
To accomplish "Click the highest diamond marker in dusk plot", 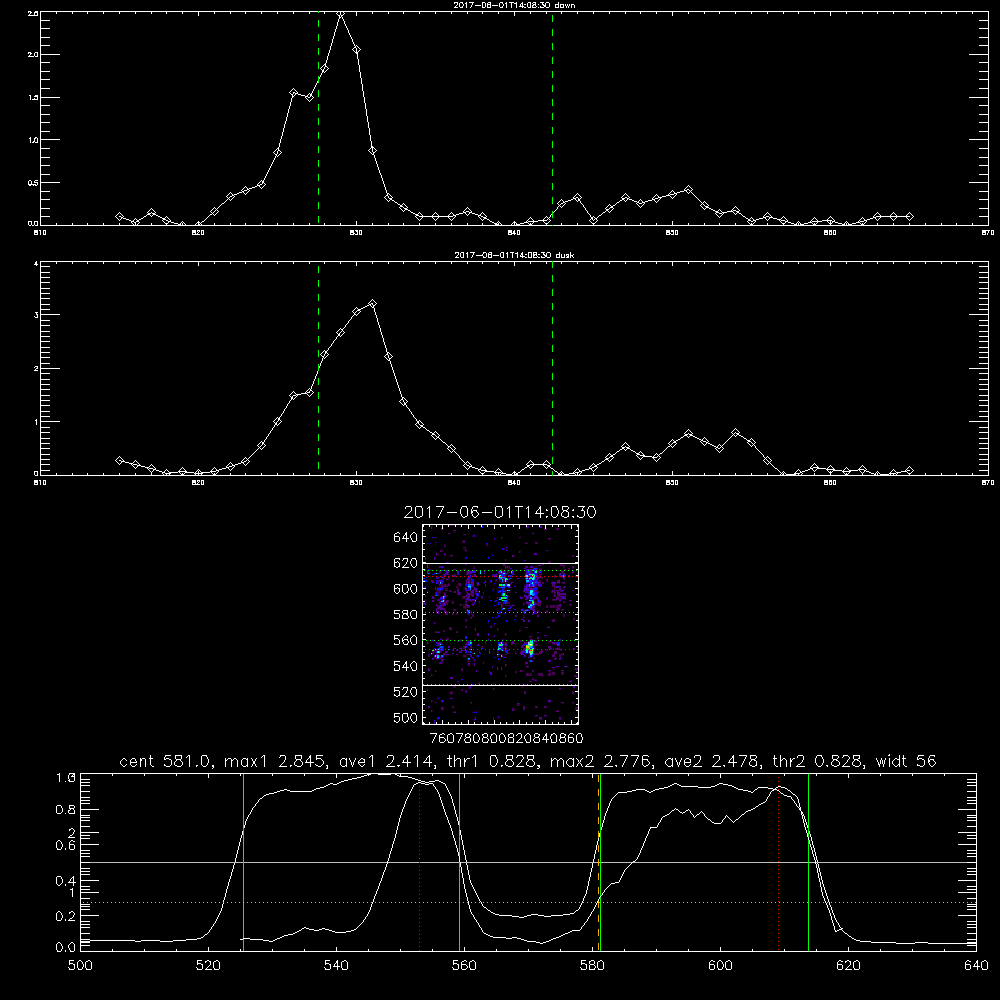I will [x=372, y=304].
